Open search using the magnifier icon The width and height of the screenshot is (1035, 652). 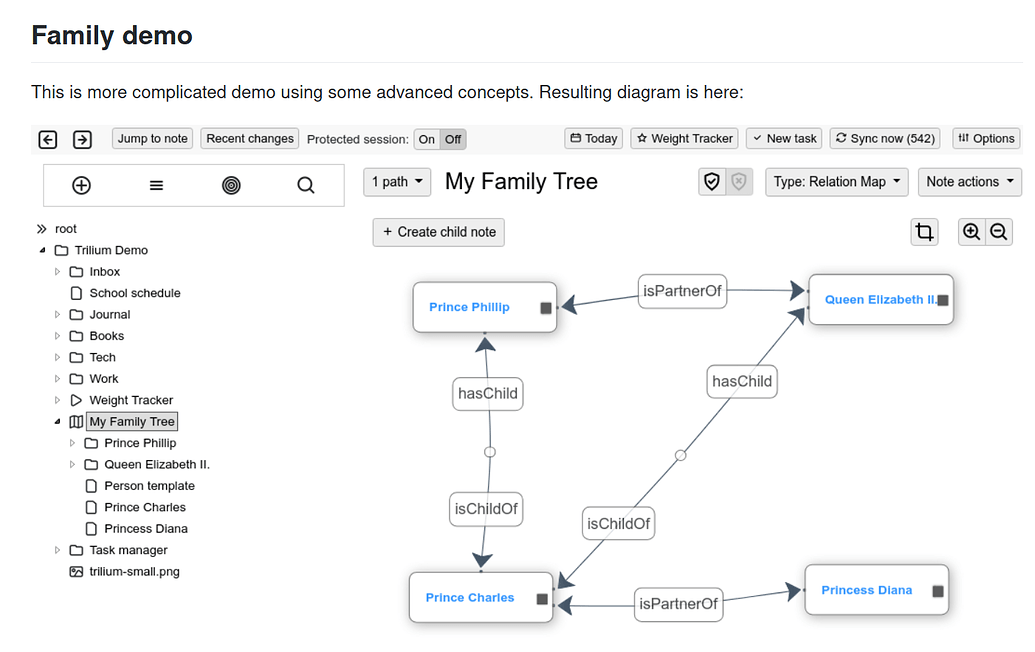click(304, 185)
